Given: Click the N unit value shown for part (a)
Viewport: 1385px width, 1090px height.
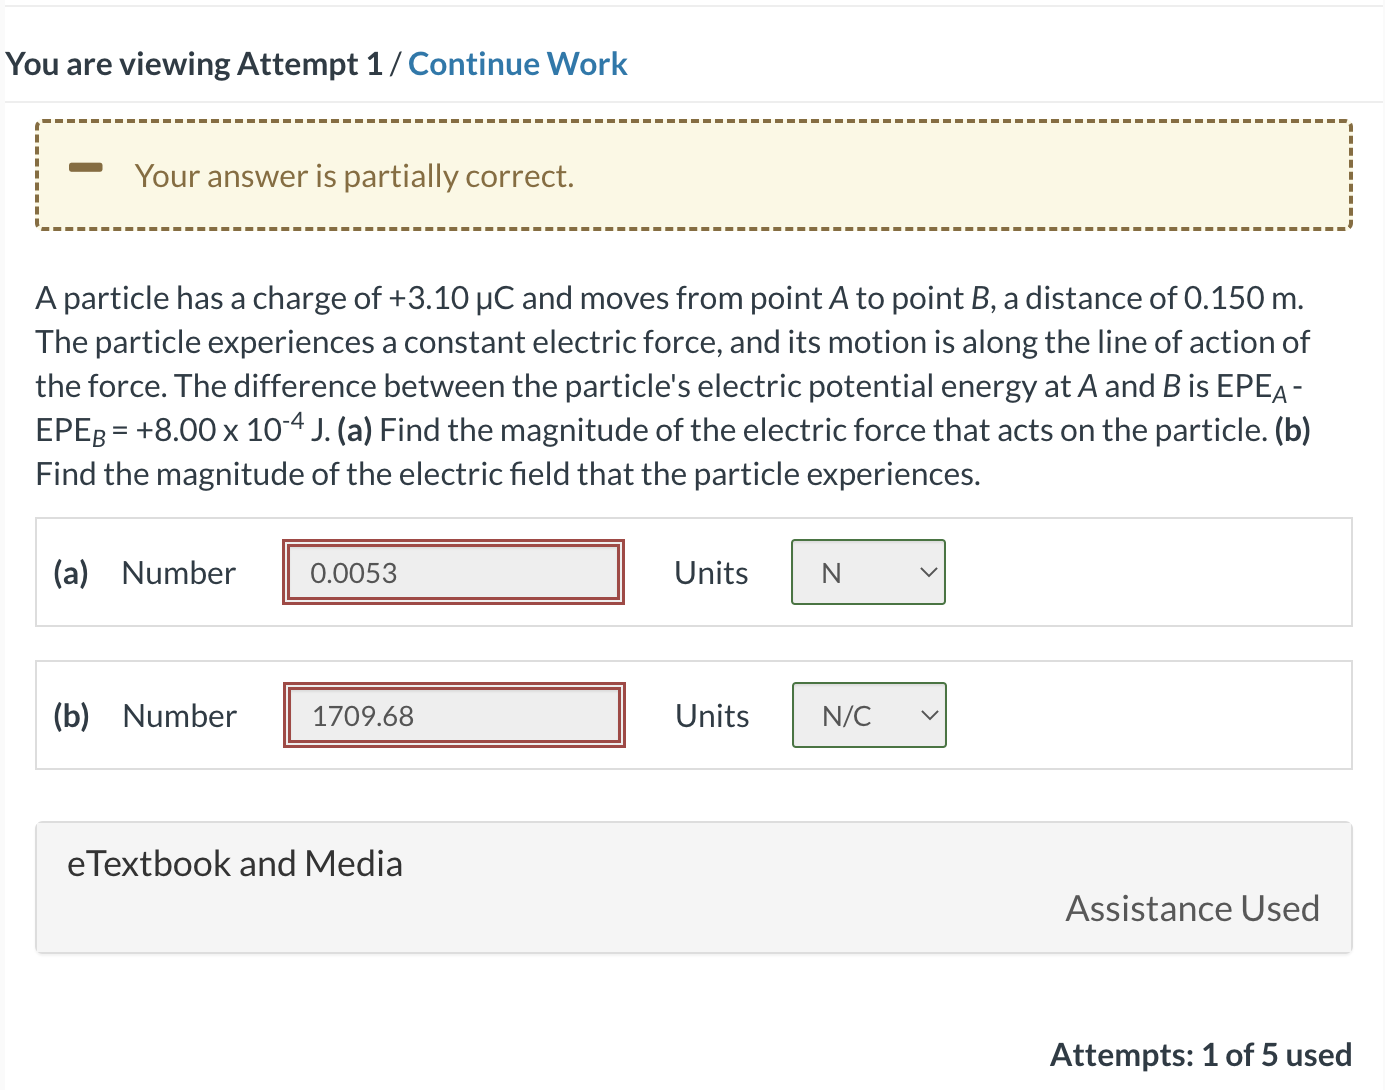Looking at the screenshot, I should 830,572.
